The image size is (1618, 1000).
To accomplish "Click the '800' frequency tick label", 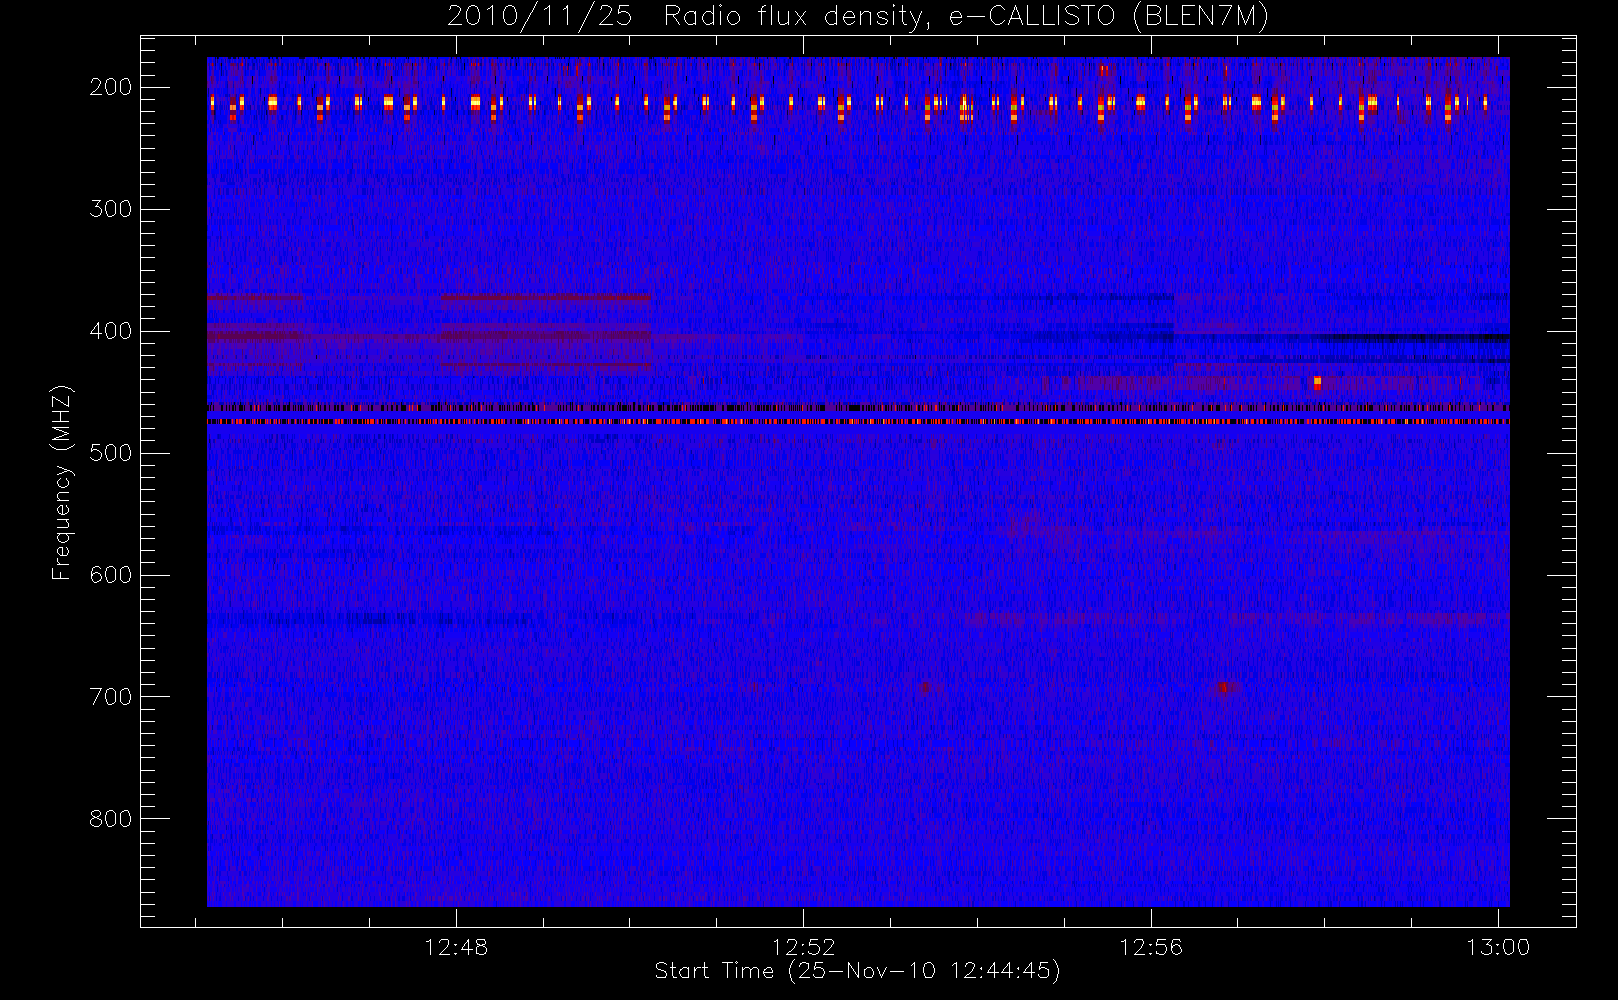I will (x=111, y=819).
